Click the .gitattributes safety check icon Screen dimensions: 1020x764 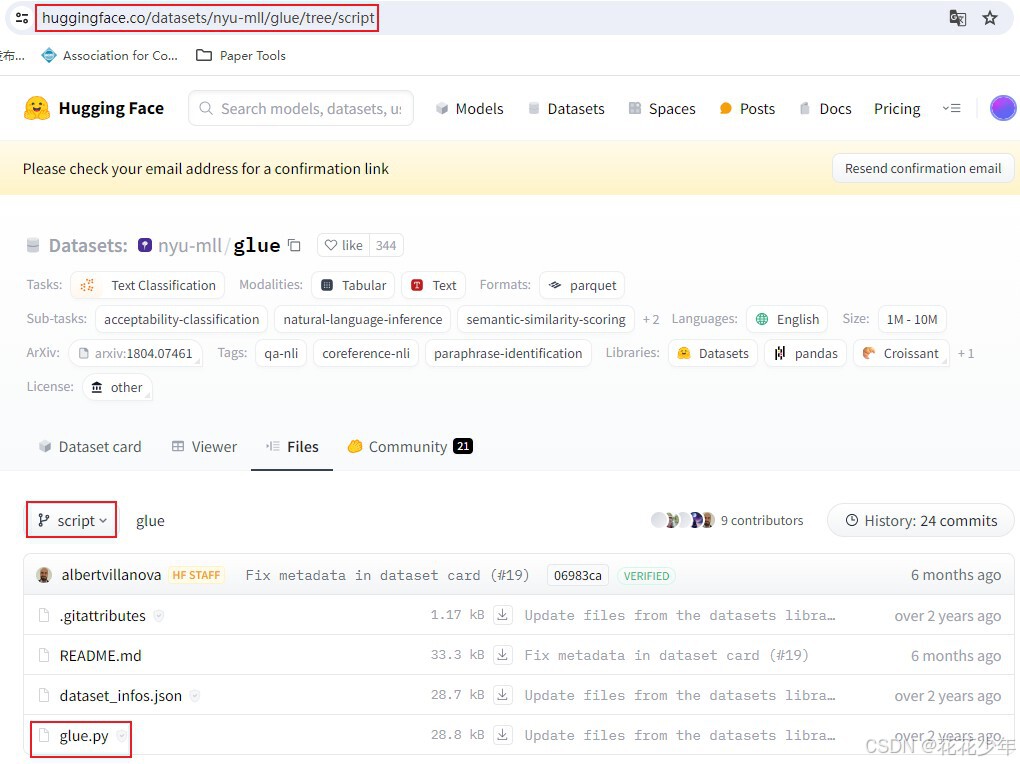(x=158, y=616)
